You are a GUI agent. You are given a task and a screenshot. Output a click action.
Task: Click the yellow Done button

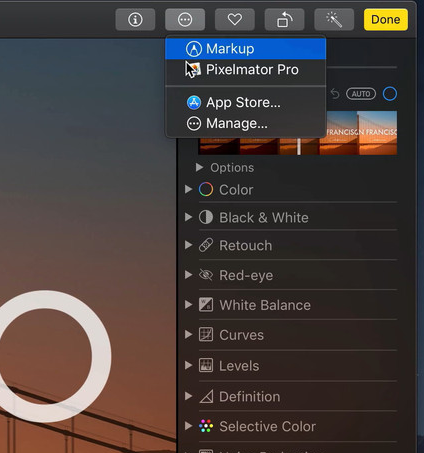coord(386,20)
